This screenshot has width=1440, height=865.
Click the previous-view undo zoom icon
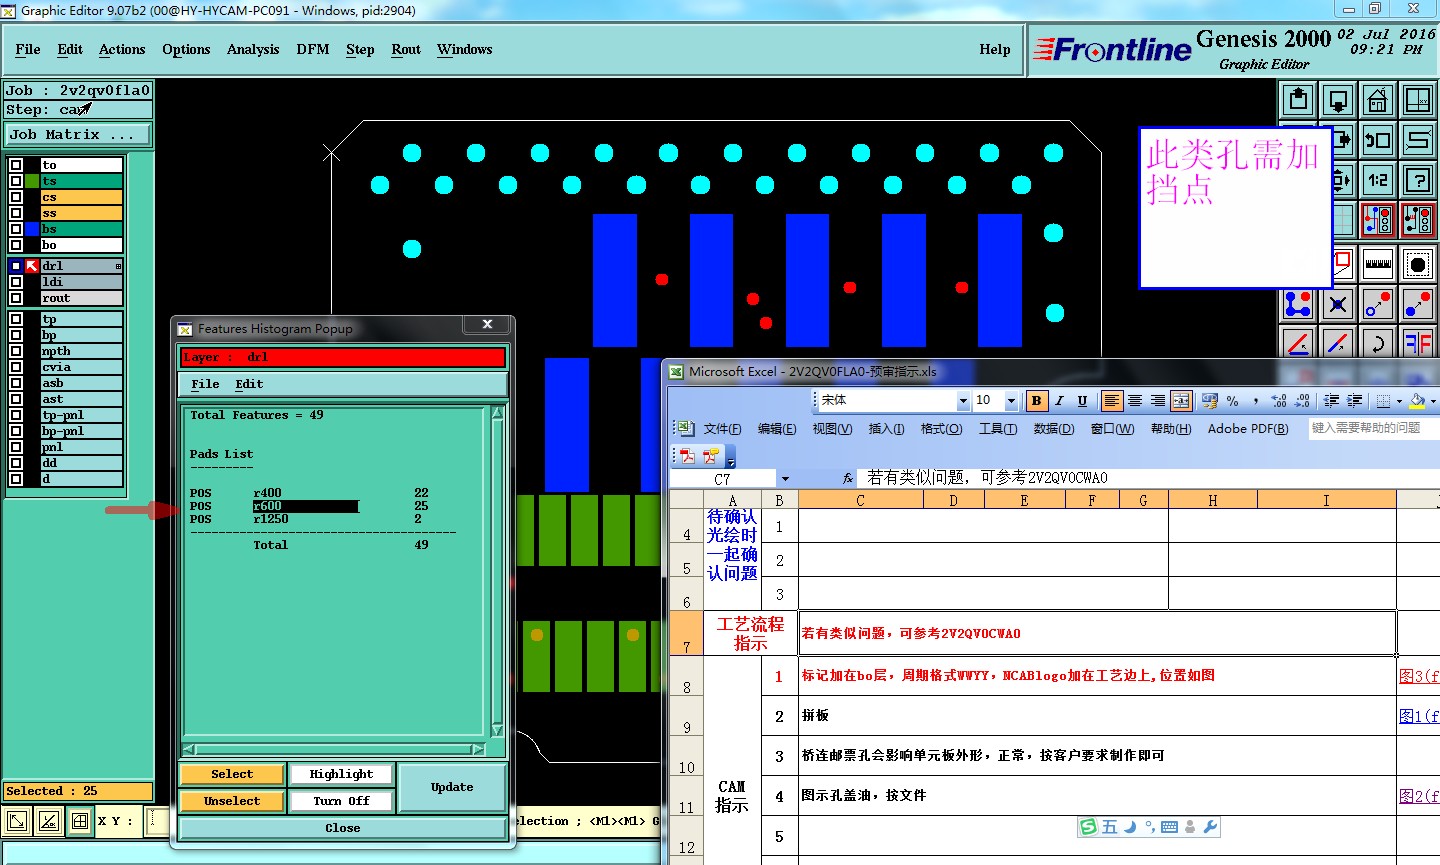point(1378,140)
